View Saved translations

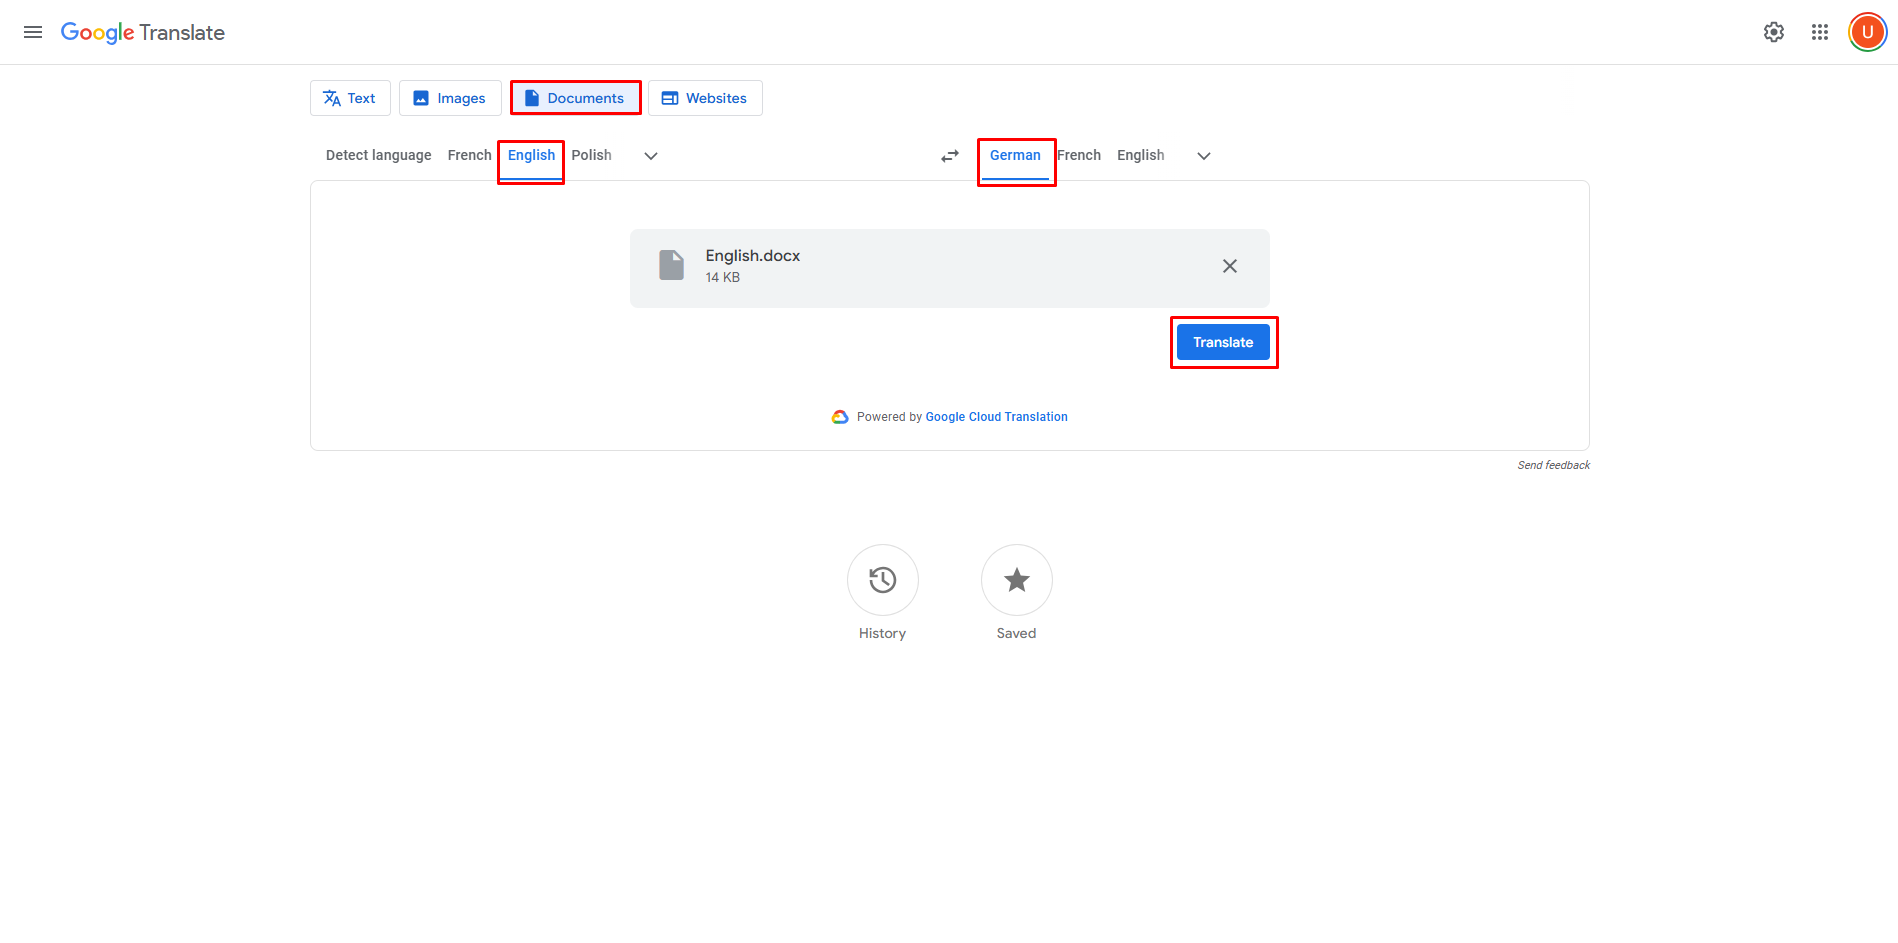click(x=1016, y=580)
